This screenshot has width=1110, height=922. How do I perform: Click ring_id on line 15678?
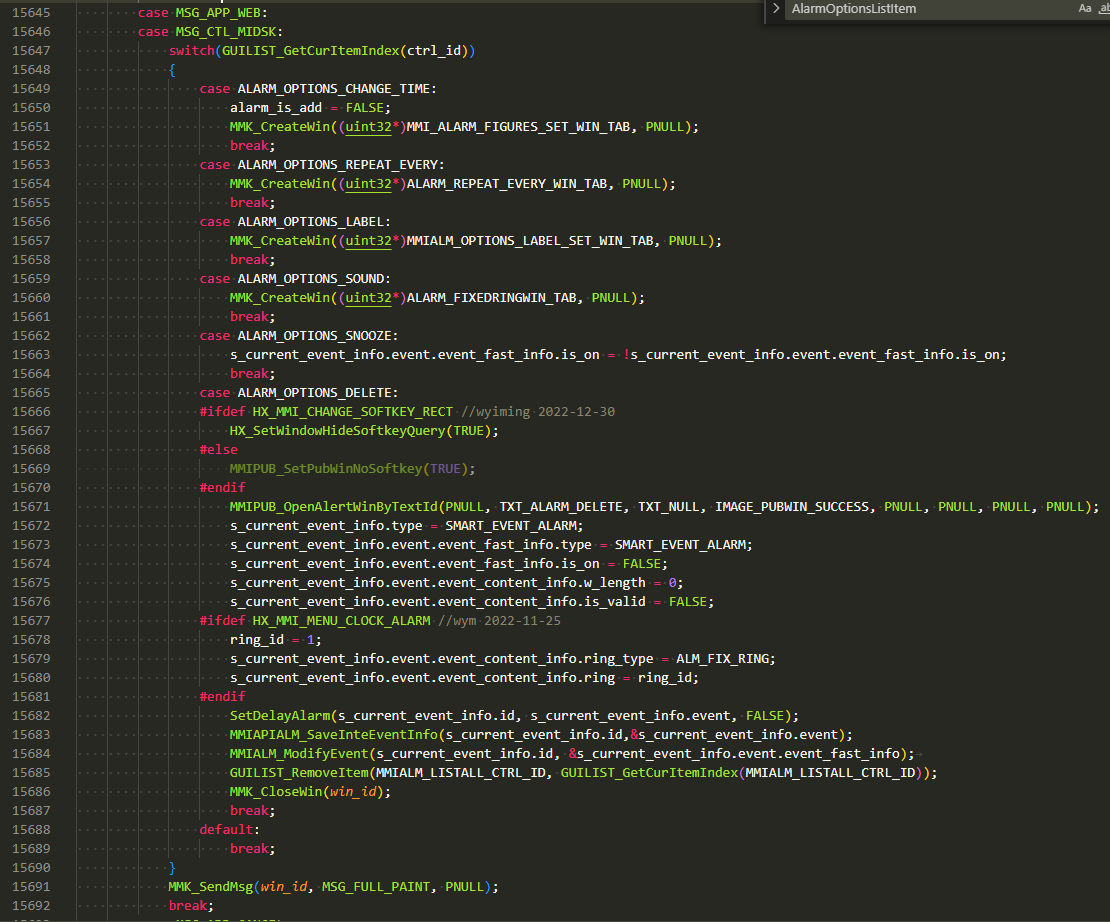[x=256, y=640]
